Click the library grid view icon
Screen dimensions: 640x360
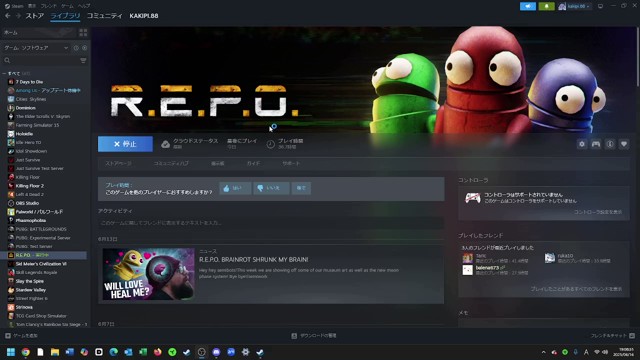[83, 33]
